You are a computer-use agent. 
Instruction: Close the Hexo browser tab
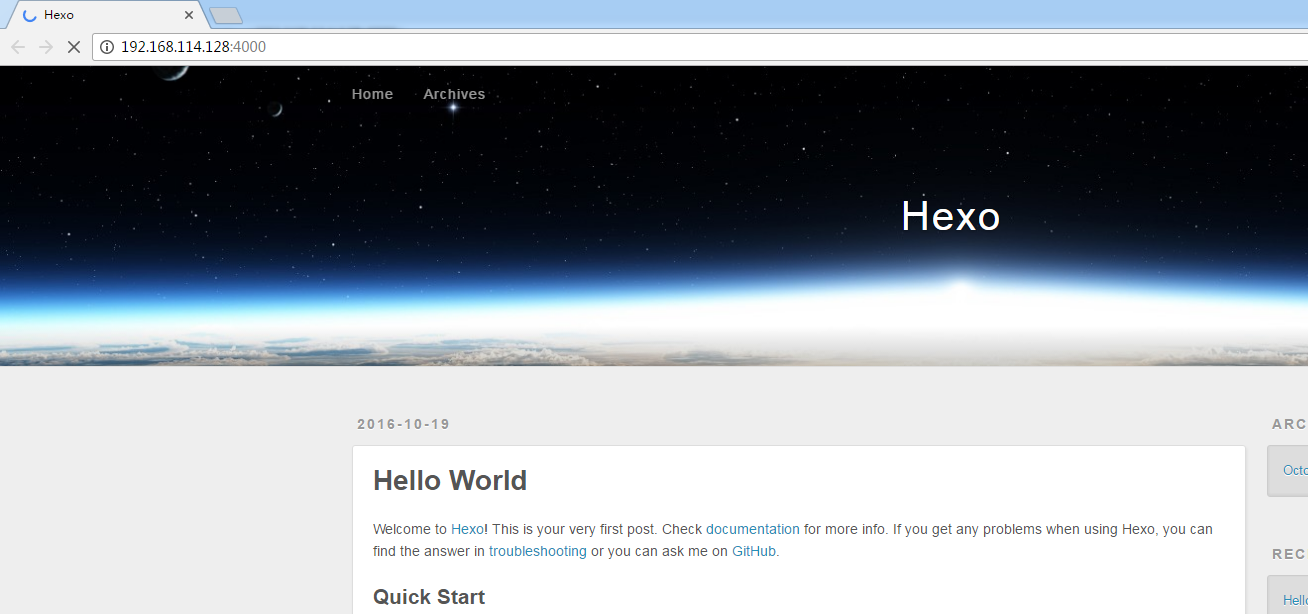pos(189,15)
